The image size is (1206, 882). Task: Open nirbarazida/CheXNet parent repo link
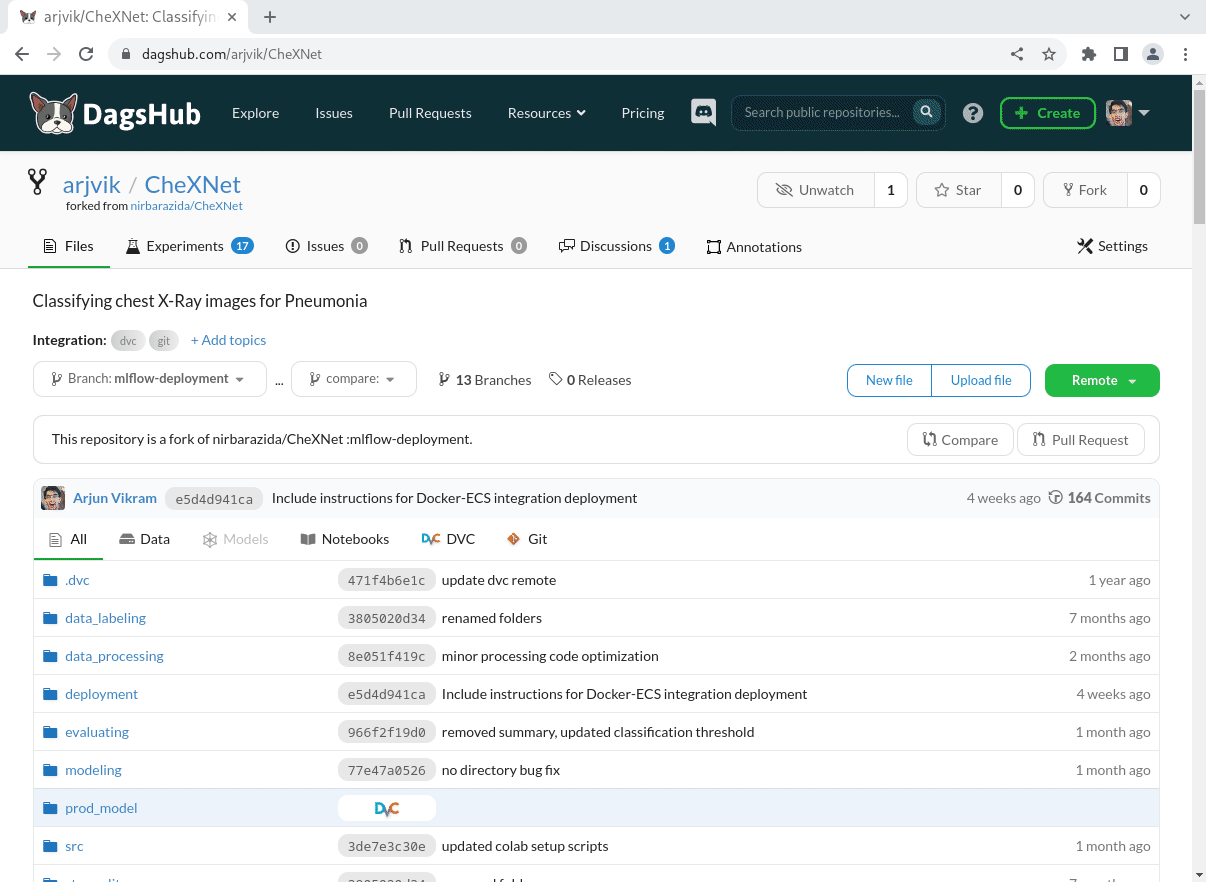187,206
